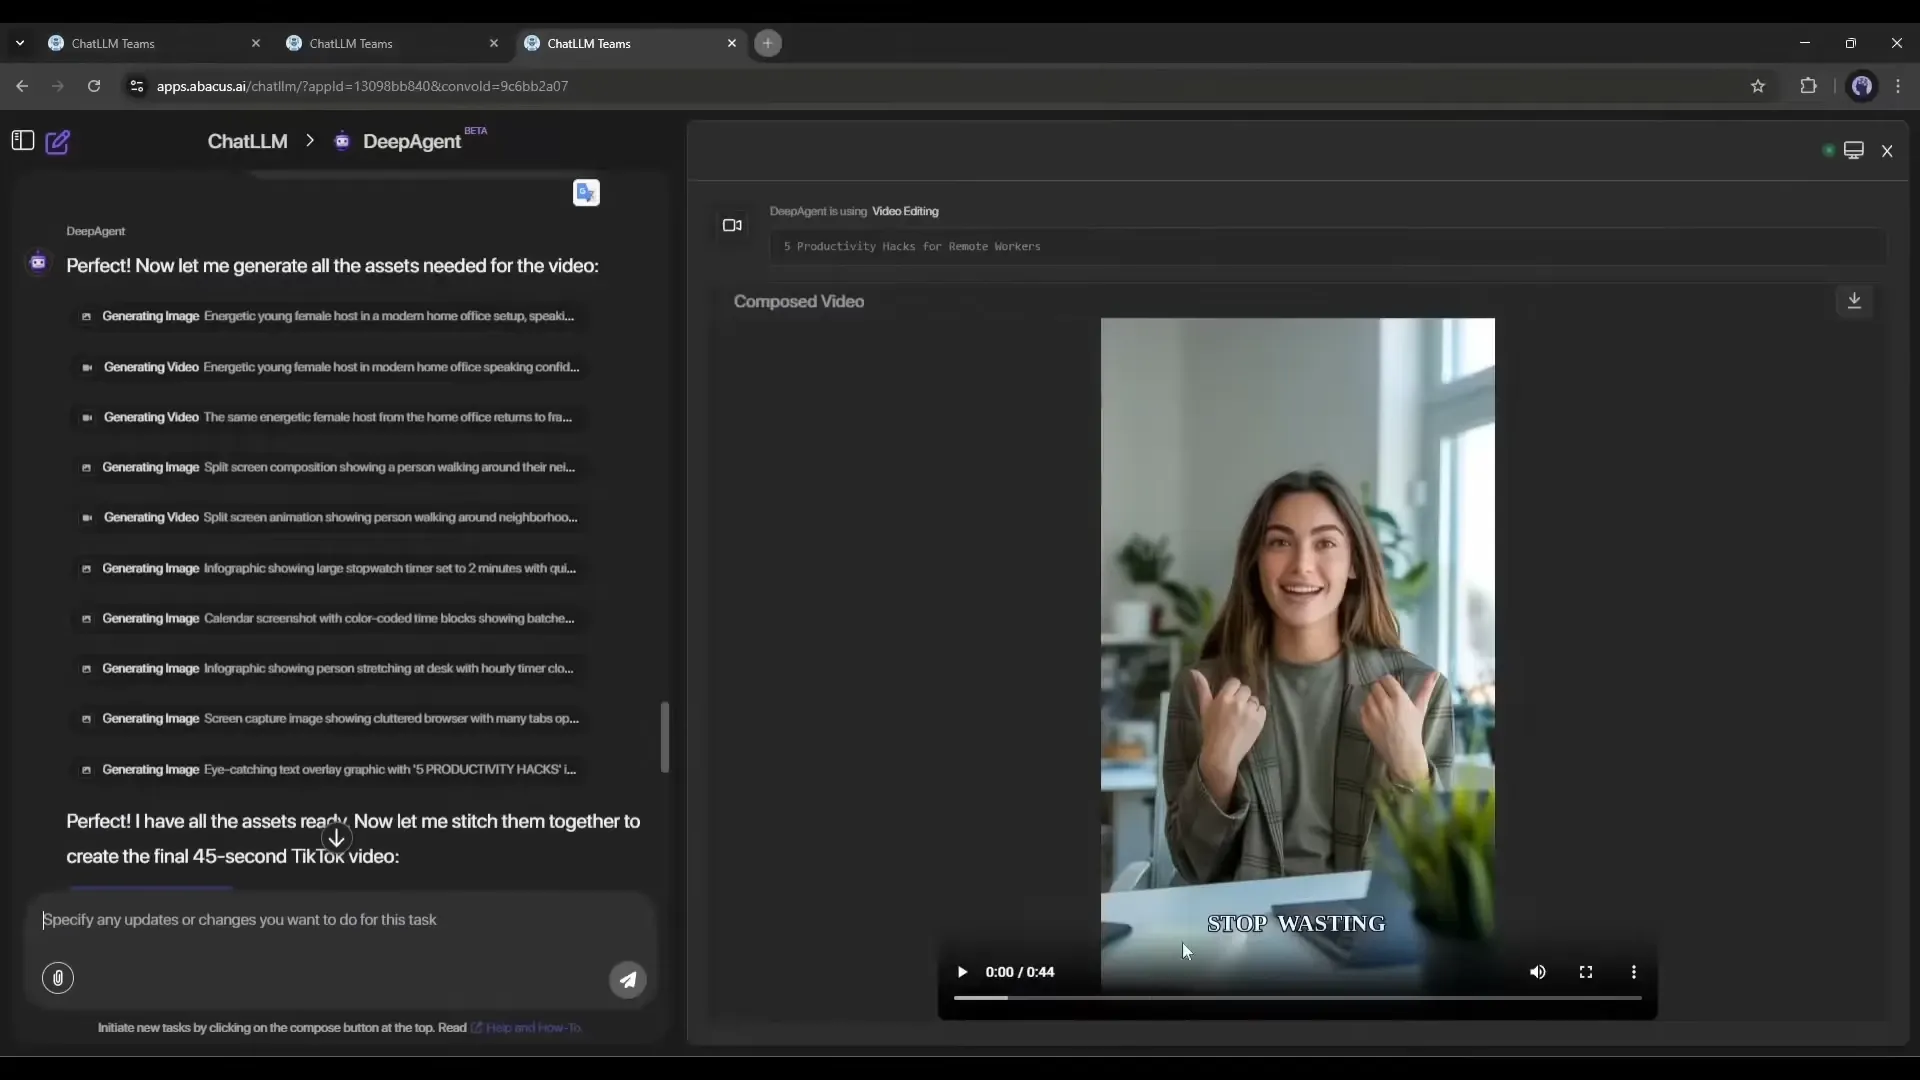The width and height of the screenshot is (1920, 1080).
Task: Open 'Split screen animation' video step
Action: pyautogui.click(x=329, y=517)
